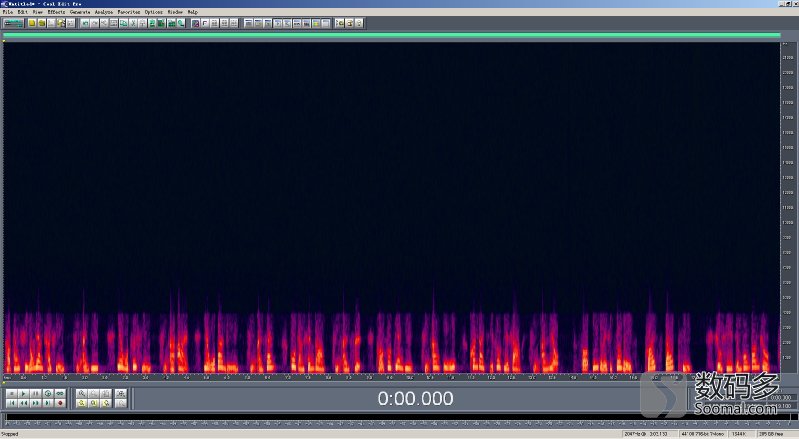The width and height of the screenshot is (799, 439).
Task: Click the vertical frequency ruler on right
Action: pos(788,208)
